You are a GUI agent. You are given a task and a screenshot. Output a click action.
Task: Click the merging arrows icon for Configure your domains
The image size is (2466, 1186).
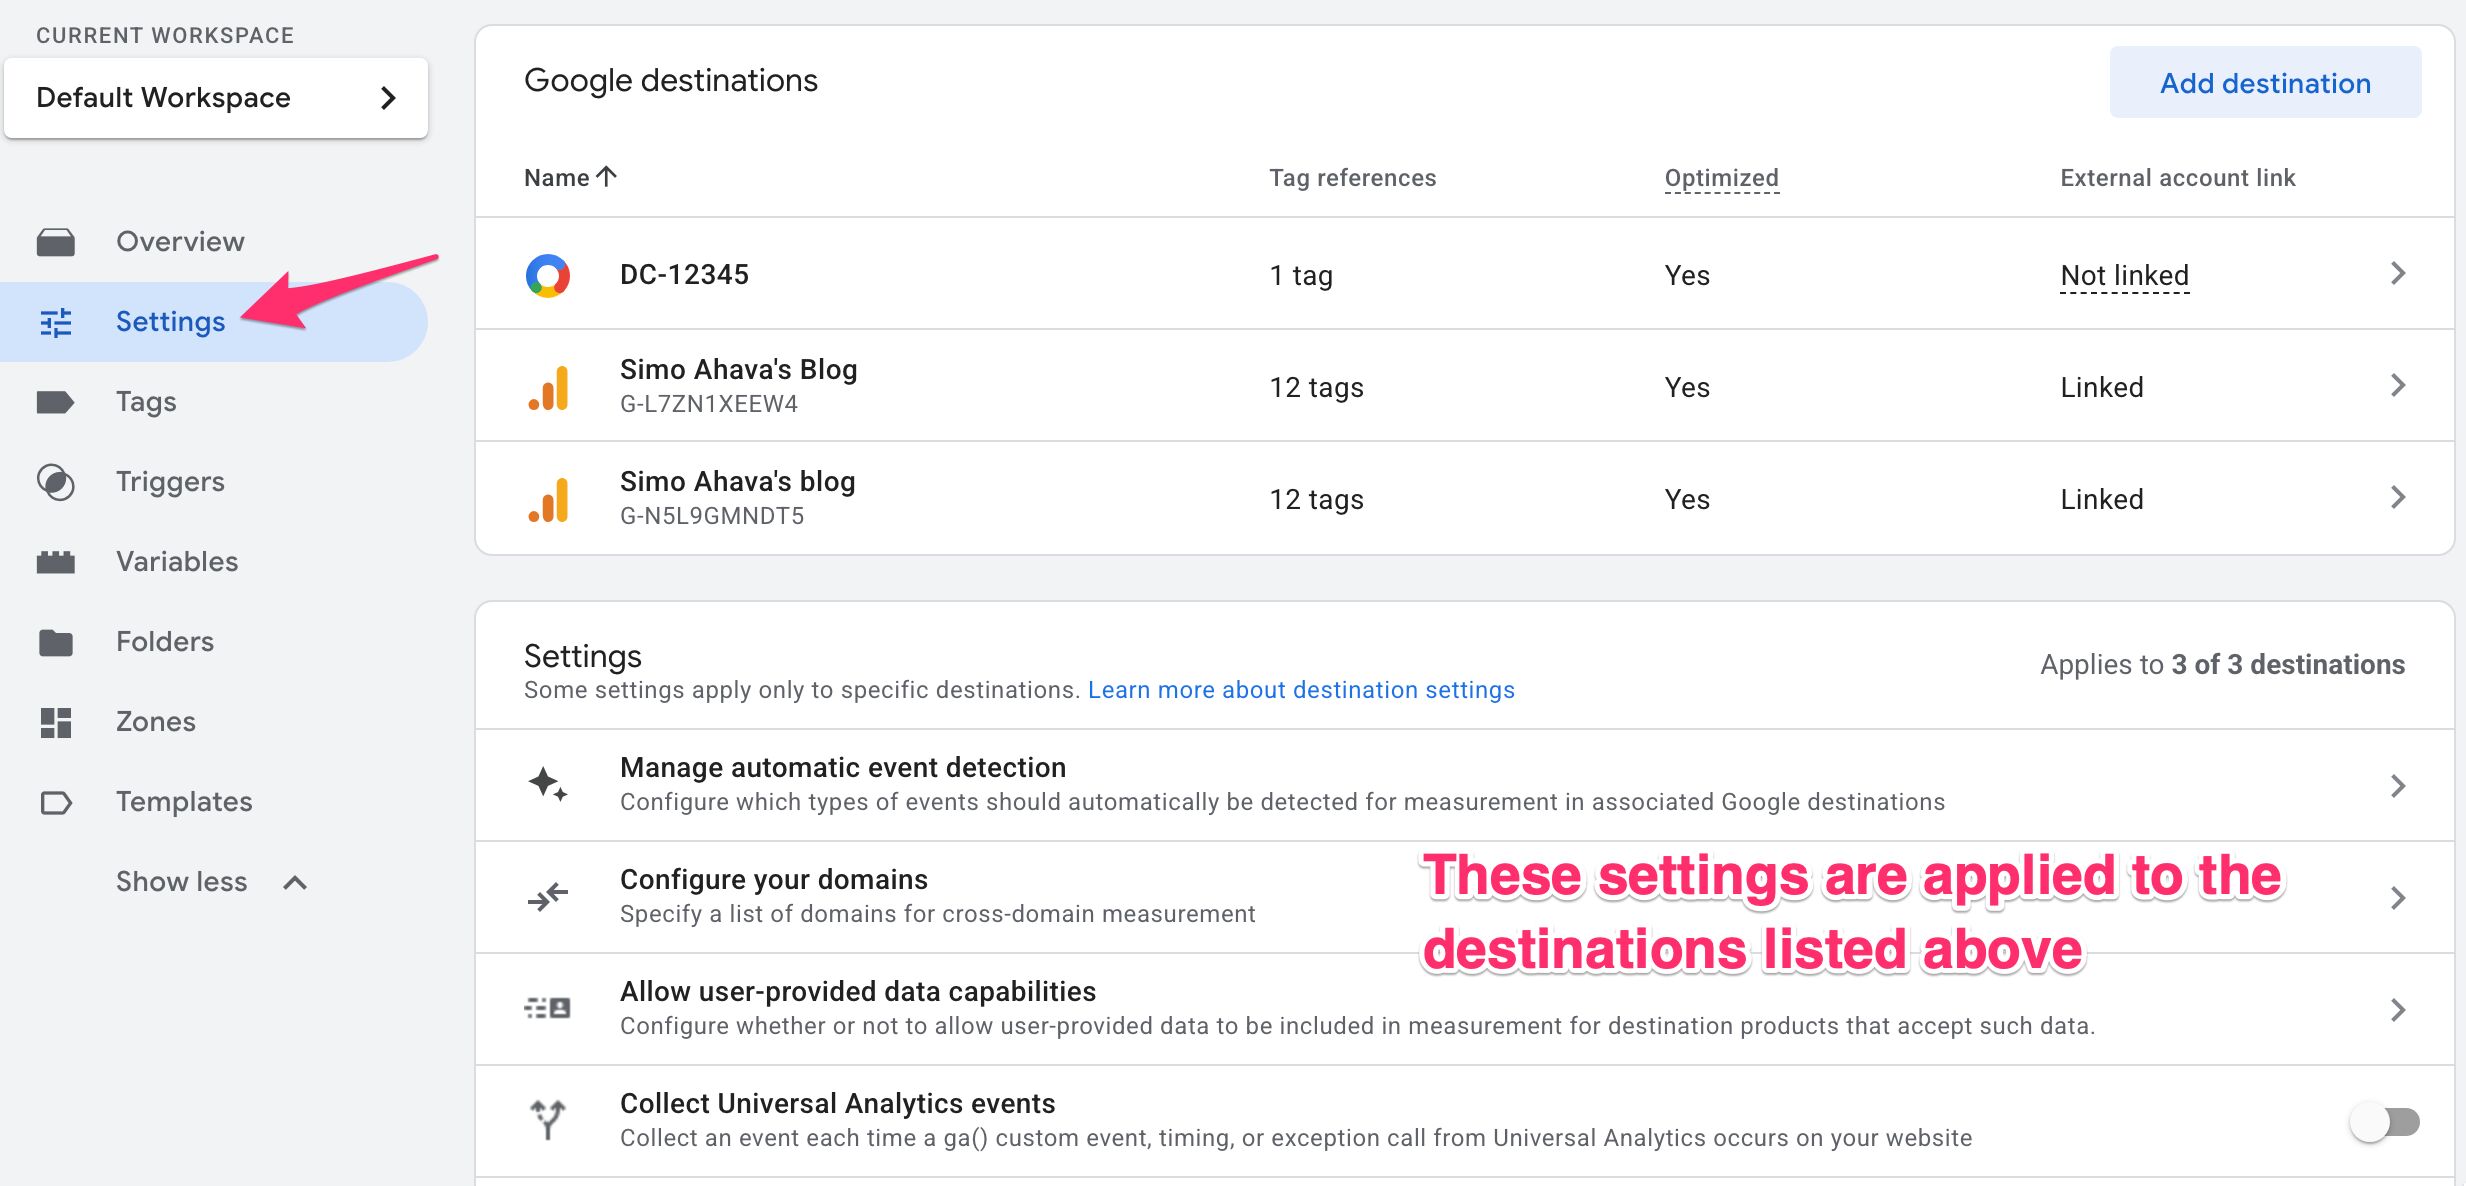[548, 896]
